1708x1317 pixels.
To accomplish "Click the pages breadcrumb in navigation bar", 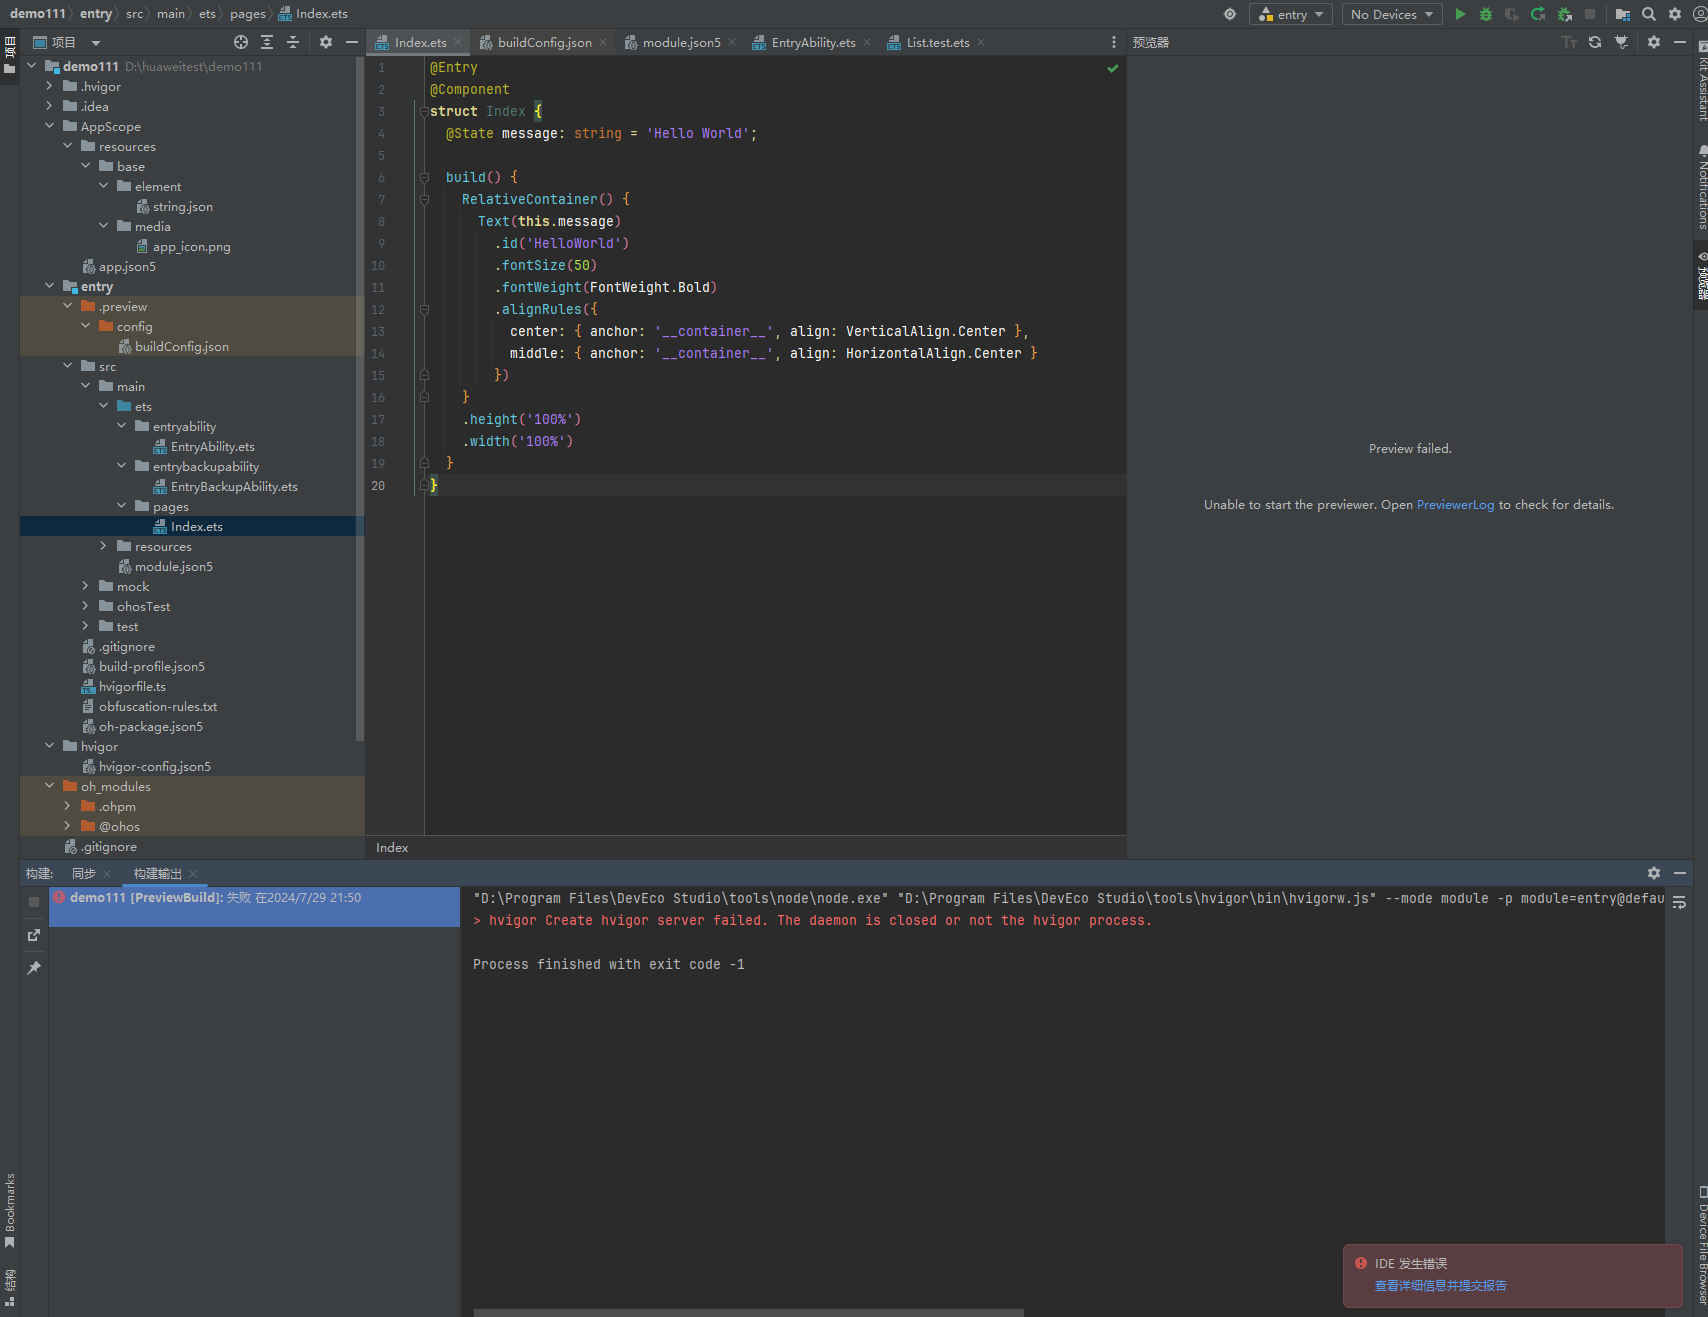I will (x=247, y=14).
